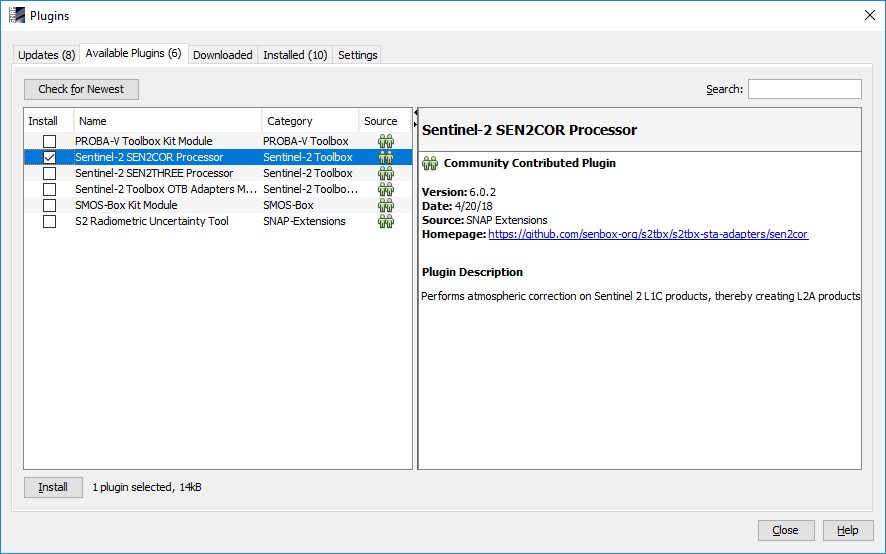886x554 pixels.
Task: Collapse details pane with upper splitter arrow
Action: point(415,112)
